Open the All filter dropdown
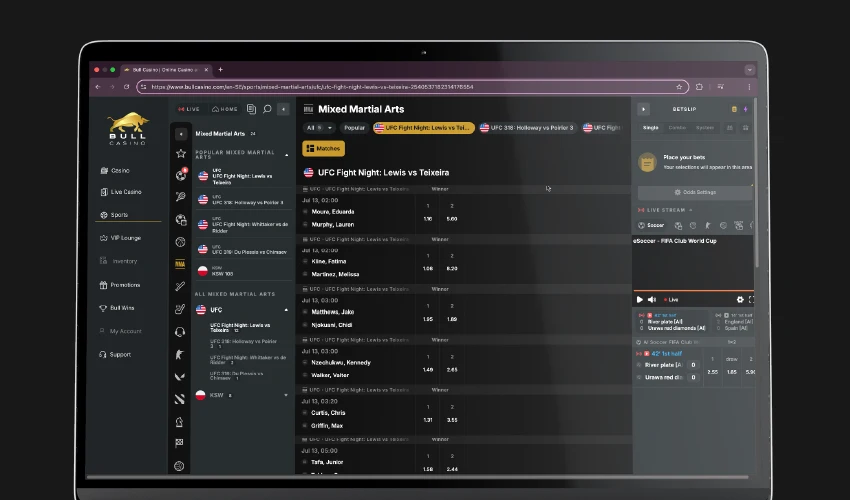Viewport: 850px width, 500px height. click(319, 128)
